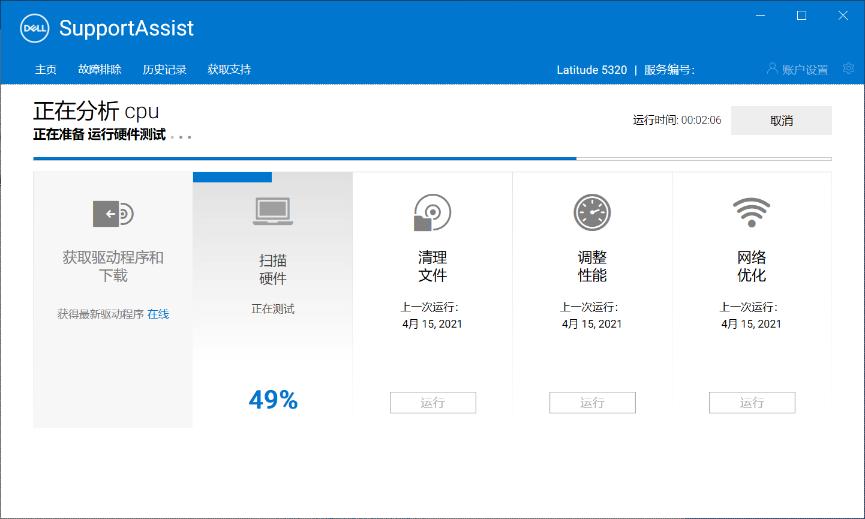Select the 扫描硬件 card title
The image size is (865, 519).
click(273, 269)
